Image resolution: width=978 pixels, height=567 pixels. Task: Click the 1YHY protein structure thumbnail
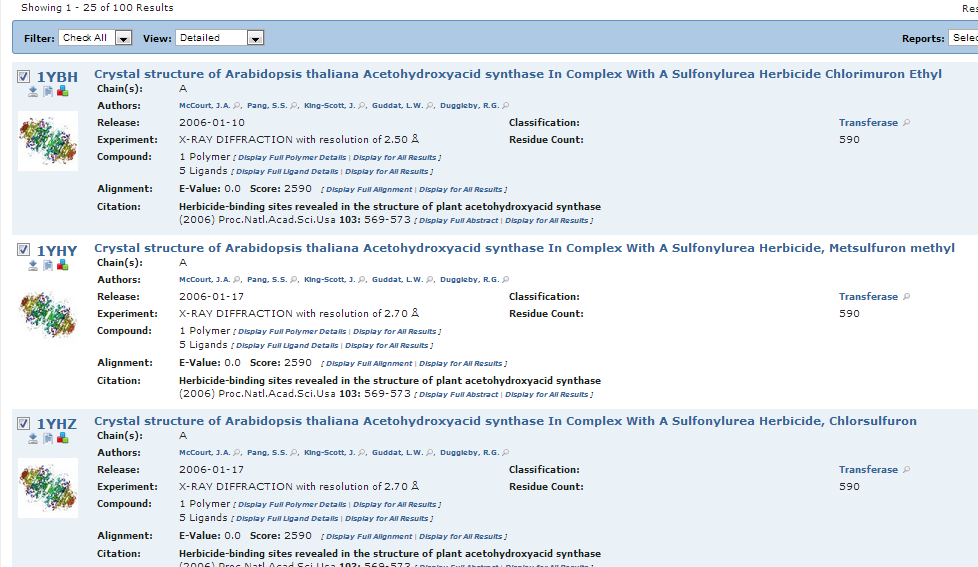(x=48, y=315)
